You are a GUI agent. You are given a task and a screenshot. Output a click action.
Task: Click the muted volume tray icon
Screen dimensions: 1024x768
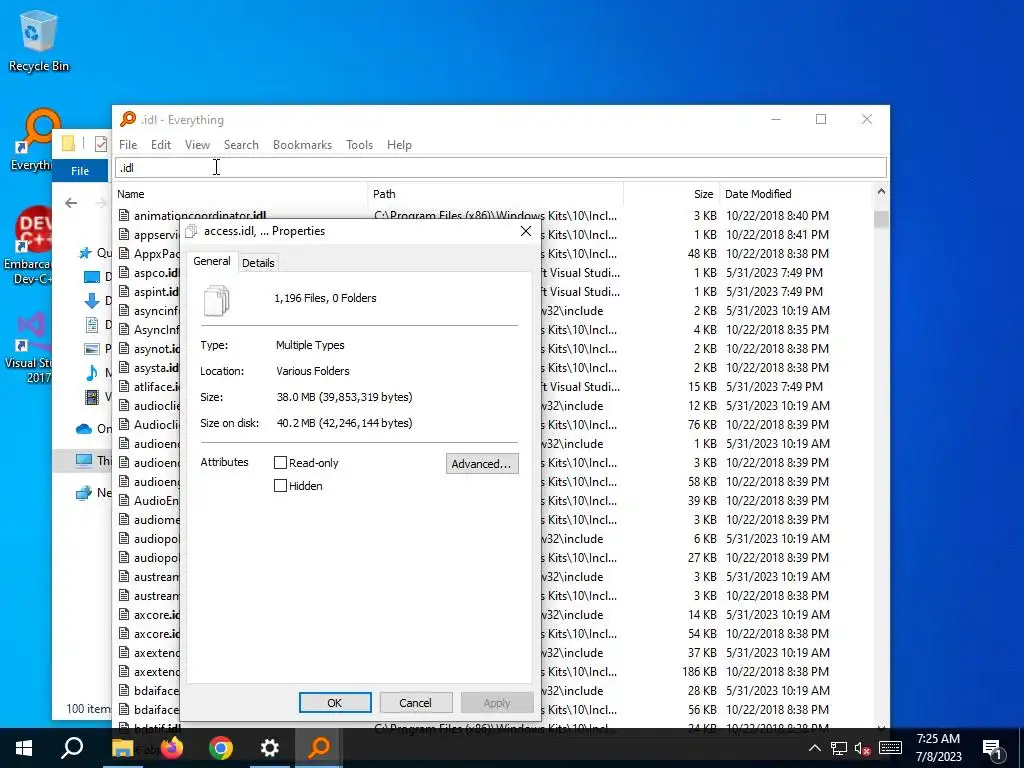tap(863, 748)
